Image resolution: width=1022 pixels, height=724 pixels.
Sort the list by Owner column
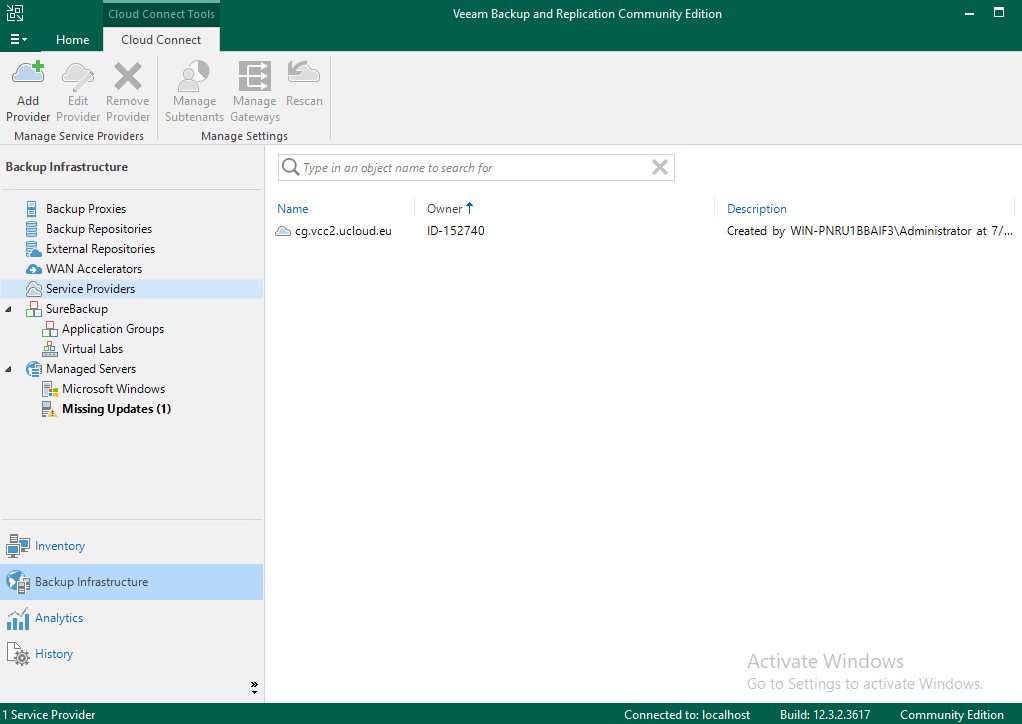pos(445,209)
